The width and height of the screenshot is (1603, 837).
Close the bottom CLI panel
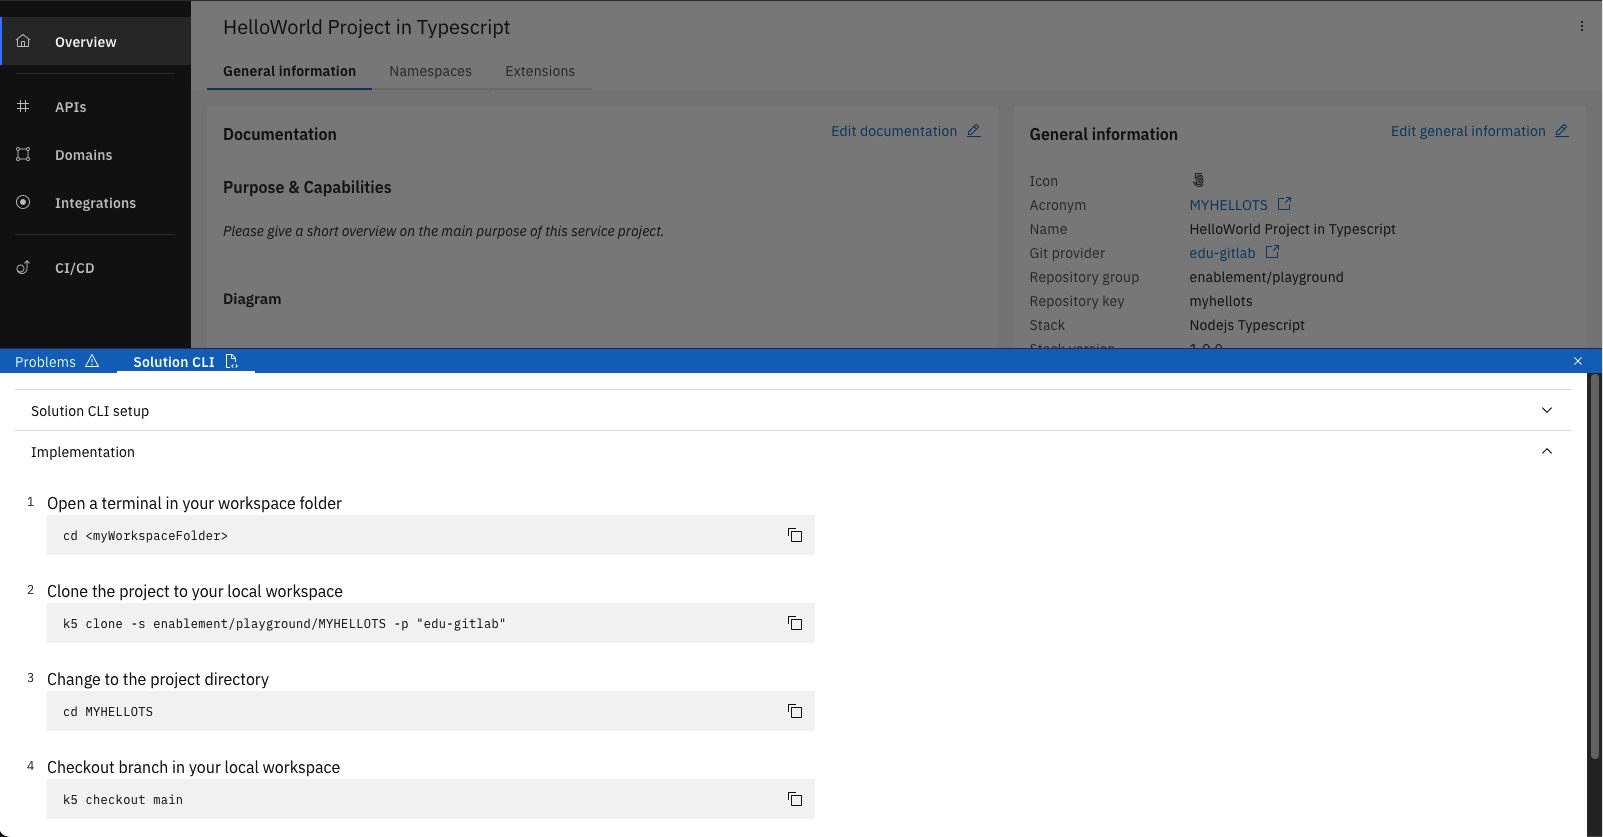1578,361
